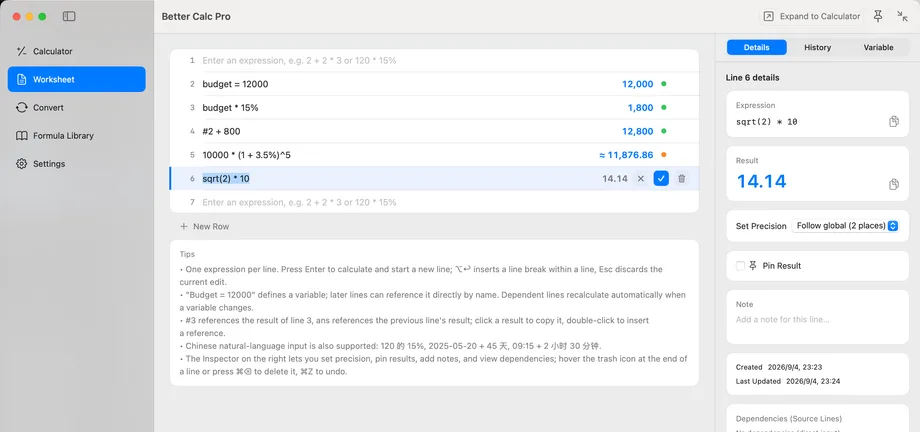Click the result 12,000 on line 2
This screenshot has width=920, height=432.
click(637, 84)
